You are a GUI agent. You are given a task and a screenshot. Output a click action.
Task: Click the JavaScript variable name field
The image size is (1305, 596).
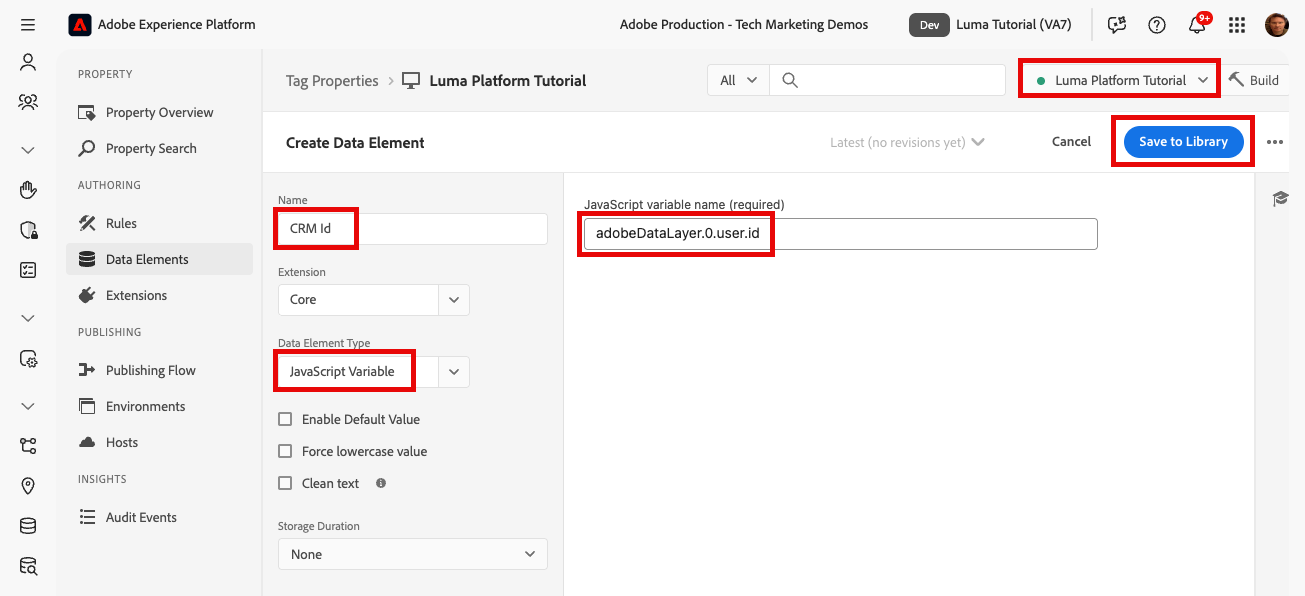click(x=840, y=234)
